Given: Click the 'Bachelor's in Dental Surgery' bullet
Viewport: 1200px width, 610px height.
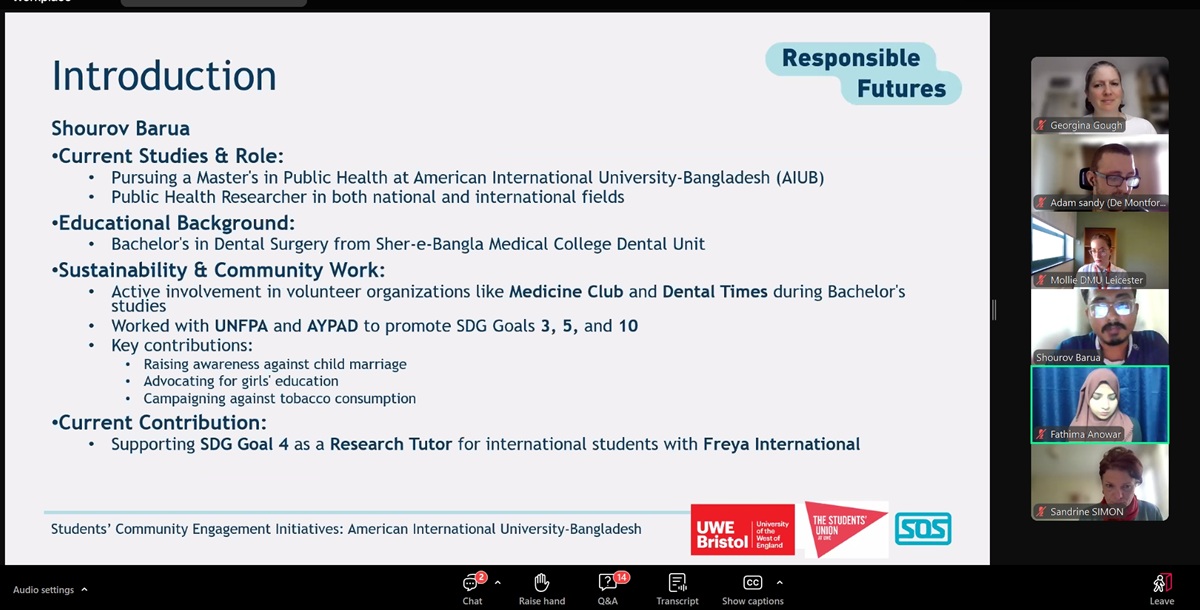Looking at the screenshot, I should pyautogui.click(x=408, y=244).
